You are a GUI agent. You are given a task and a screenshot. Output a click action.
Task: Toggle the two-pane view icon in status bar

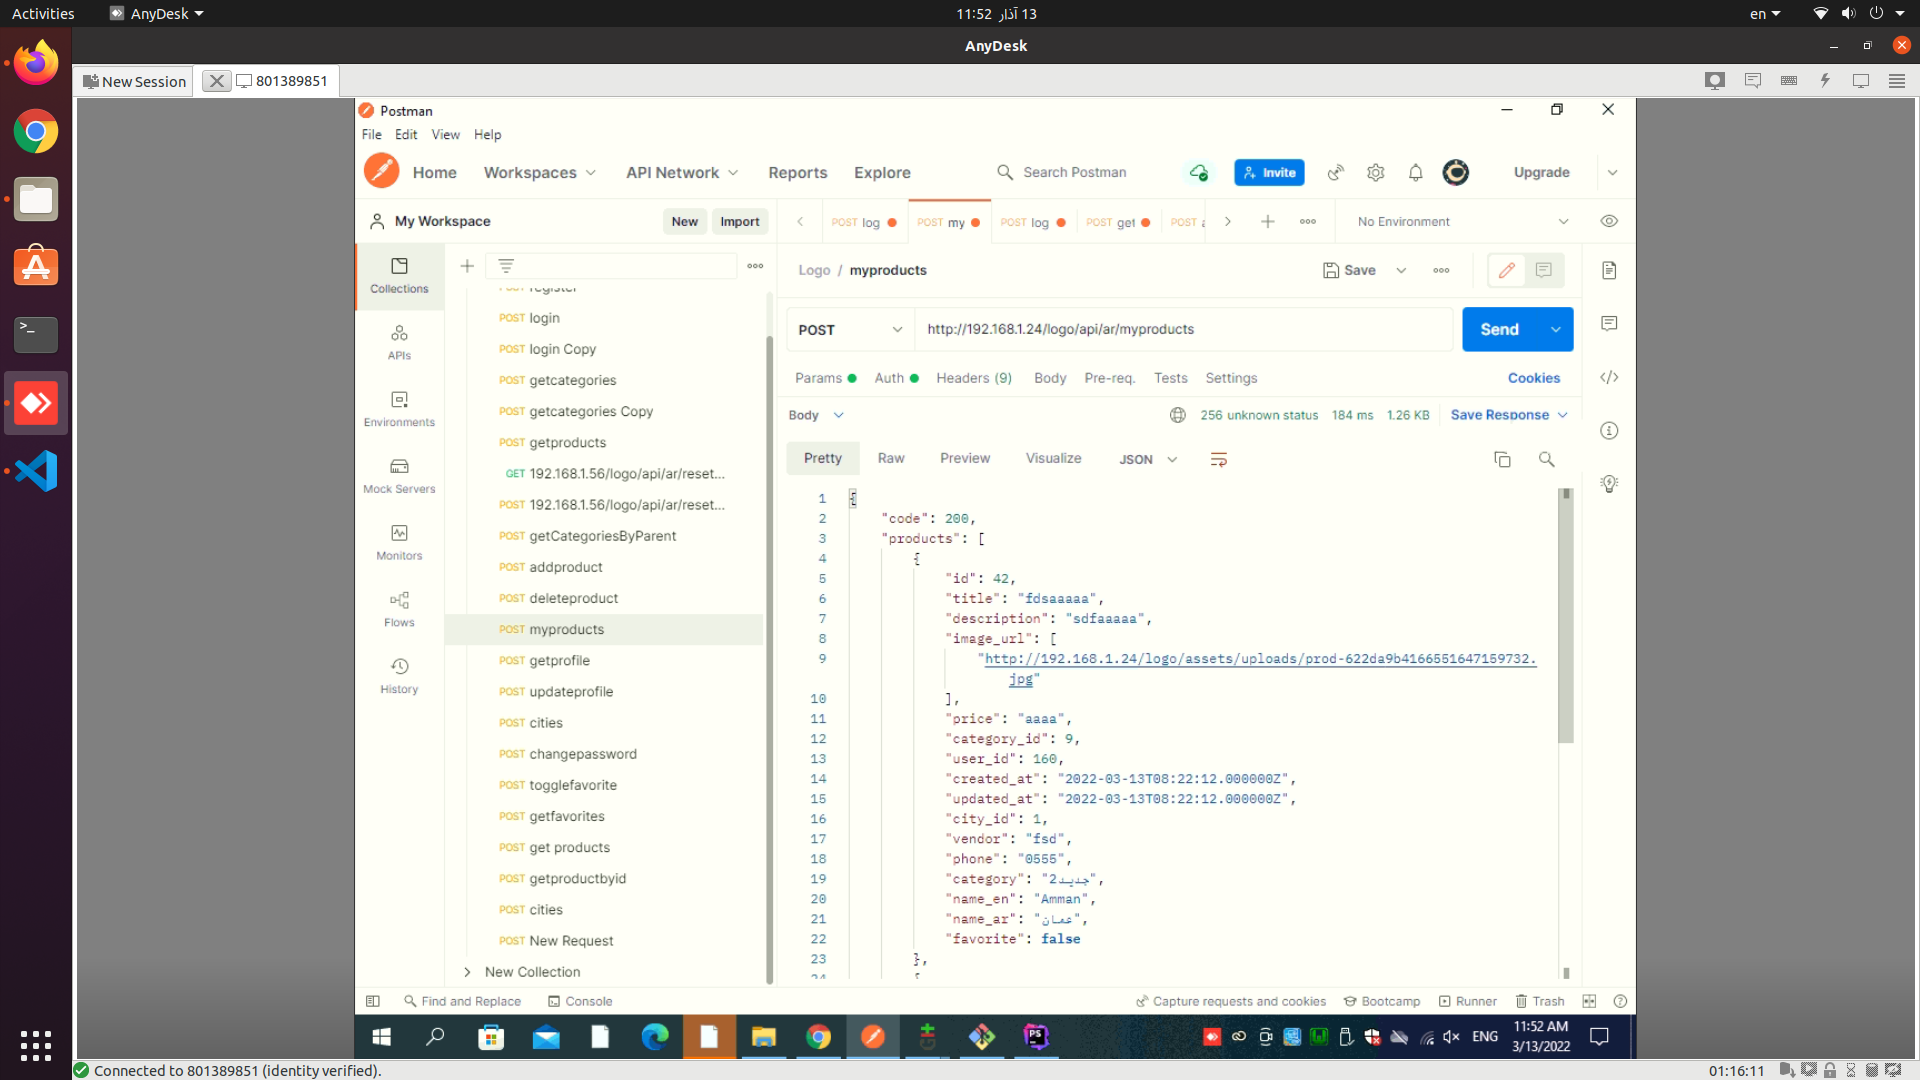coord(1589,1001)
